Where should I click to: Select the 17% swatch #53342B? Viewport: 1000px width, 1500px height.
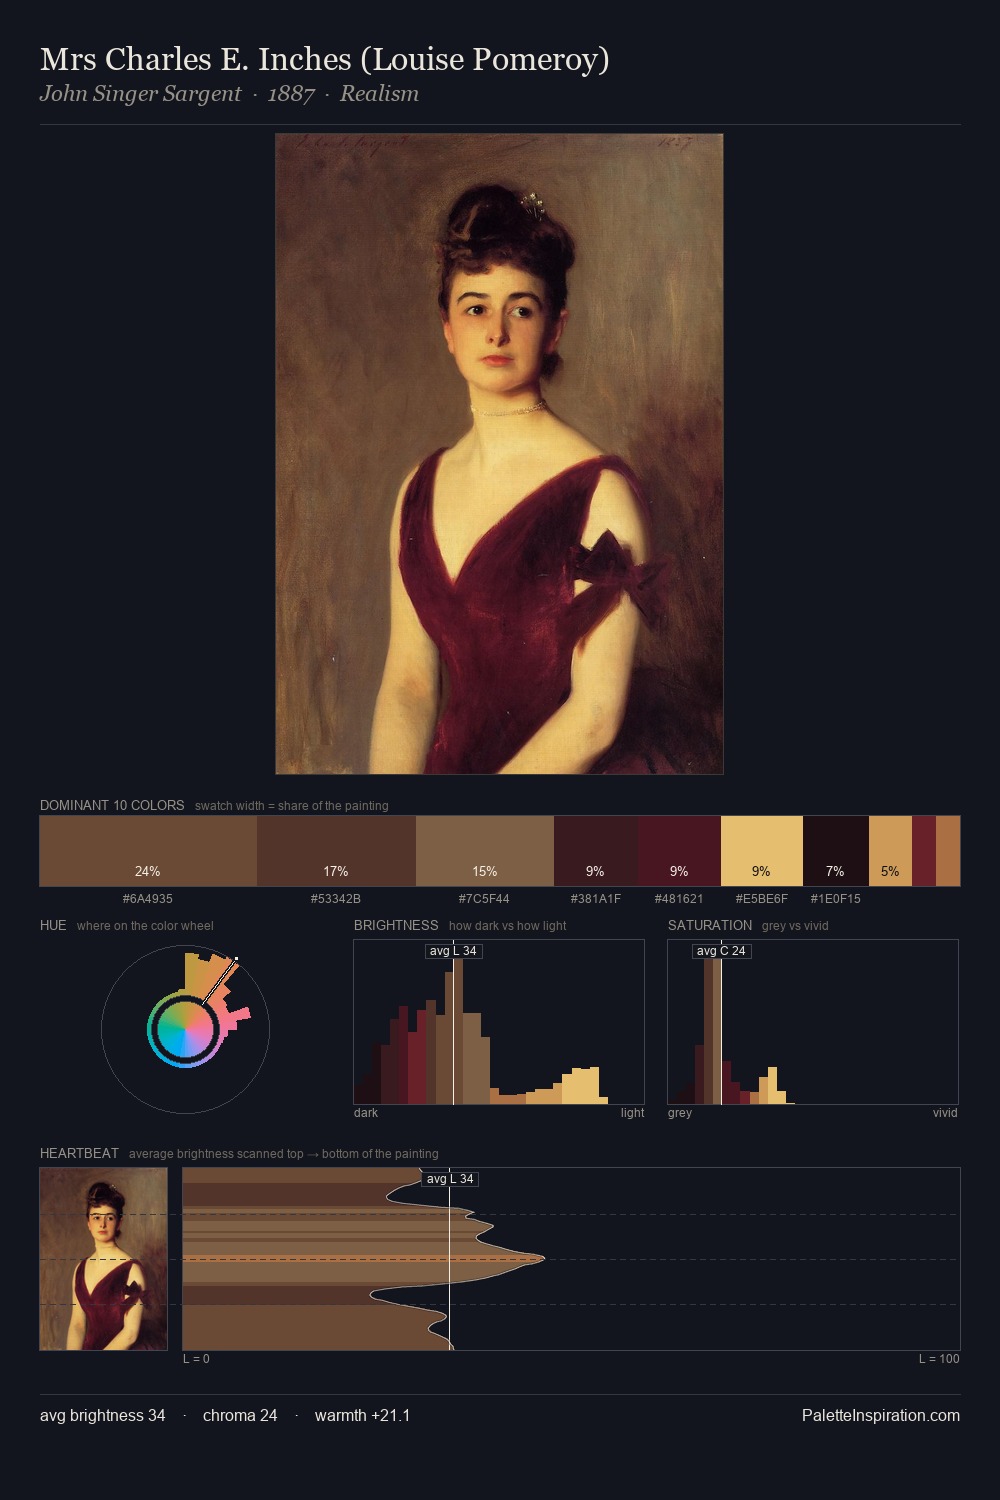coord(336,851)
